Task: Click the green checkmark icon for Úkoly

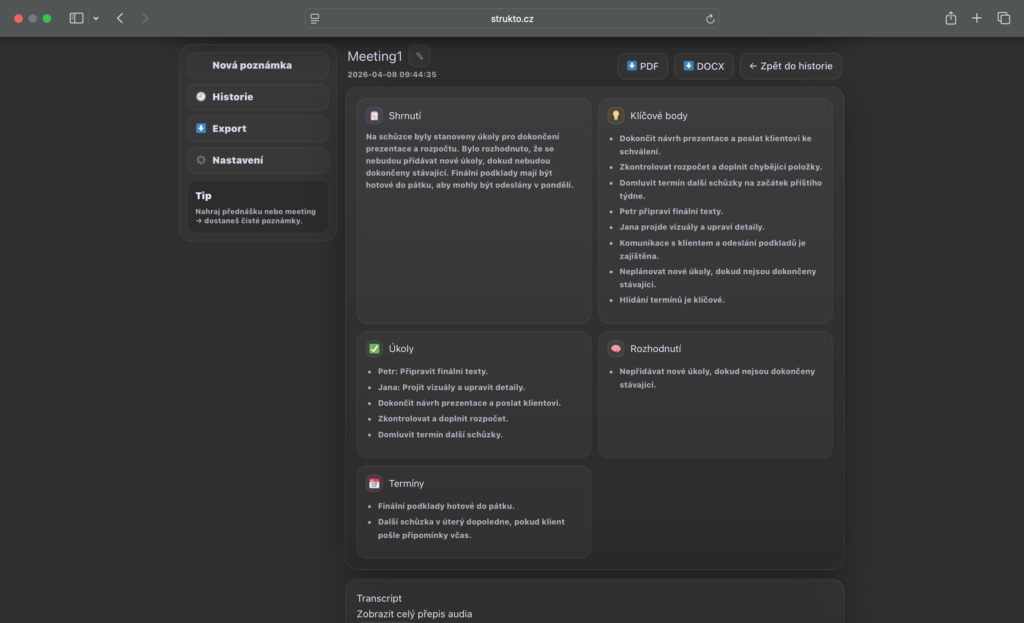Action: 374,349
